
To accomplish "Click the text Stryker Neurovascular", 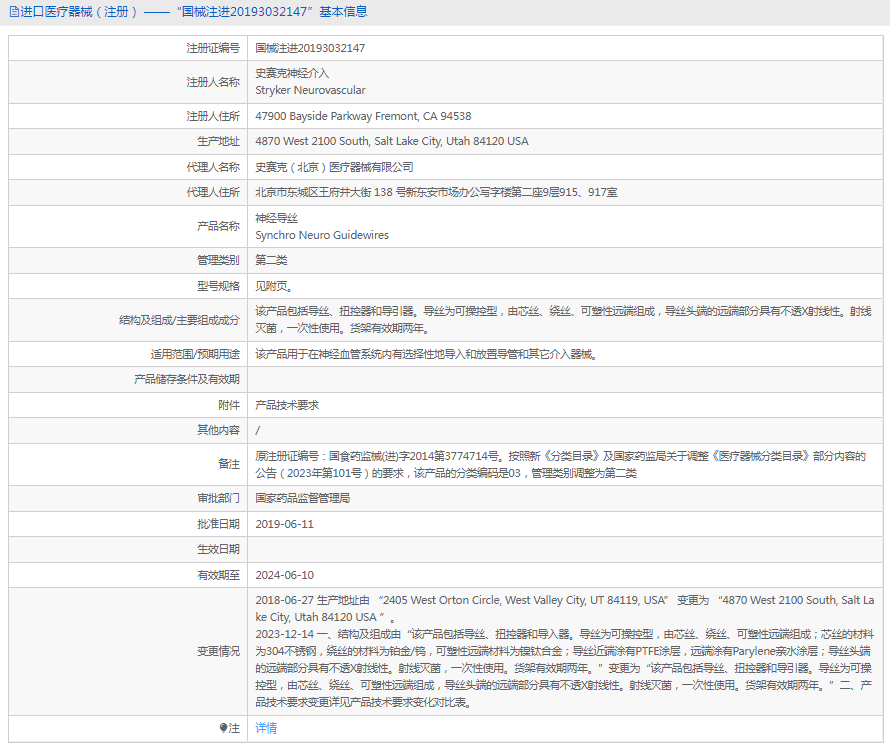I will pos(310,90).
